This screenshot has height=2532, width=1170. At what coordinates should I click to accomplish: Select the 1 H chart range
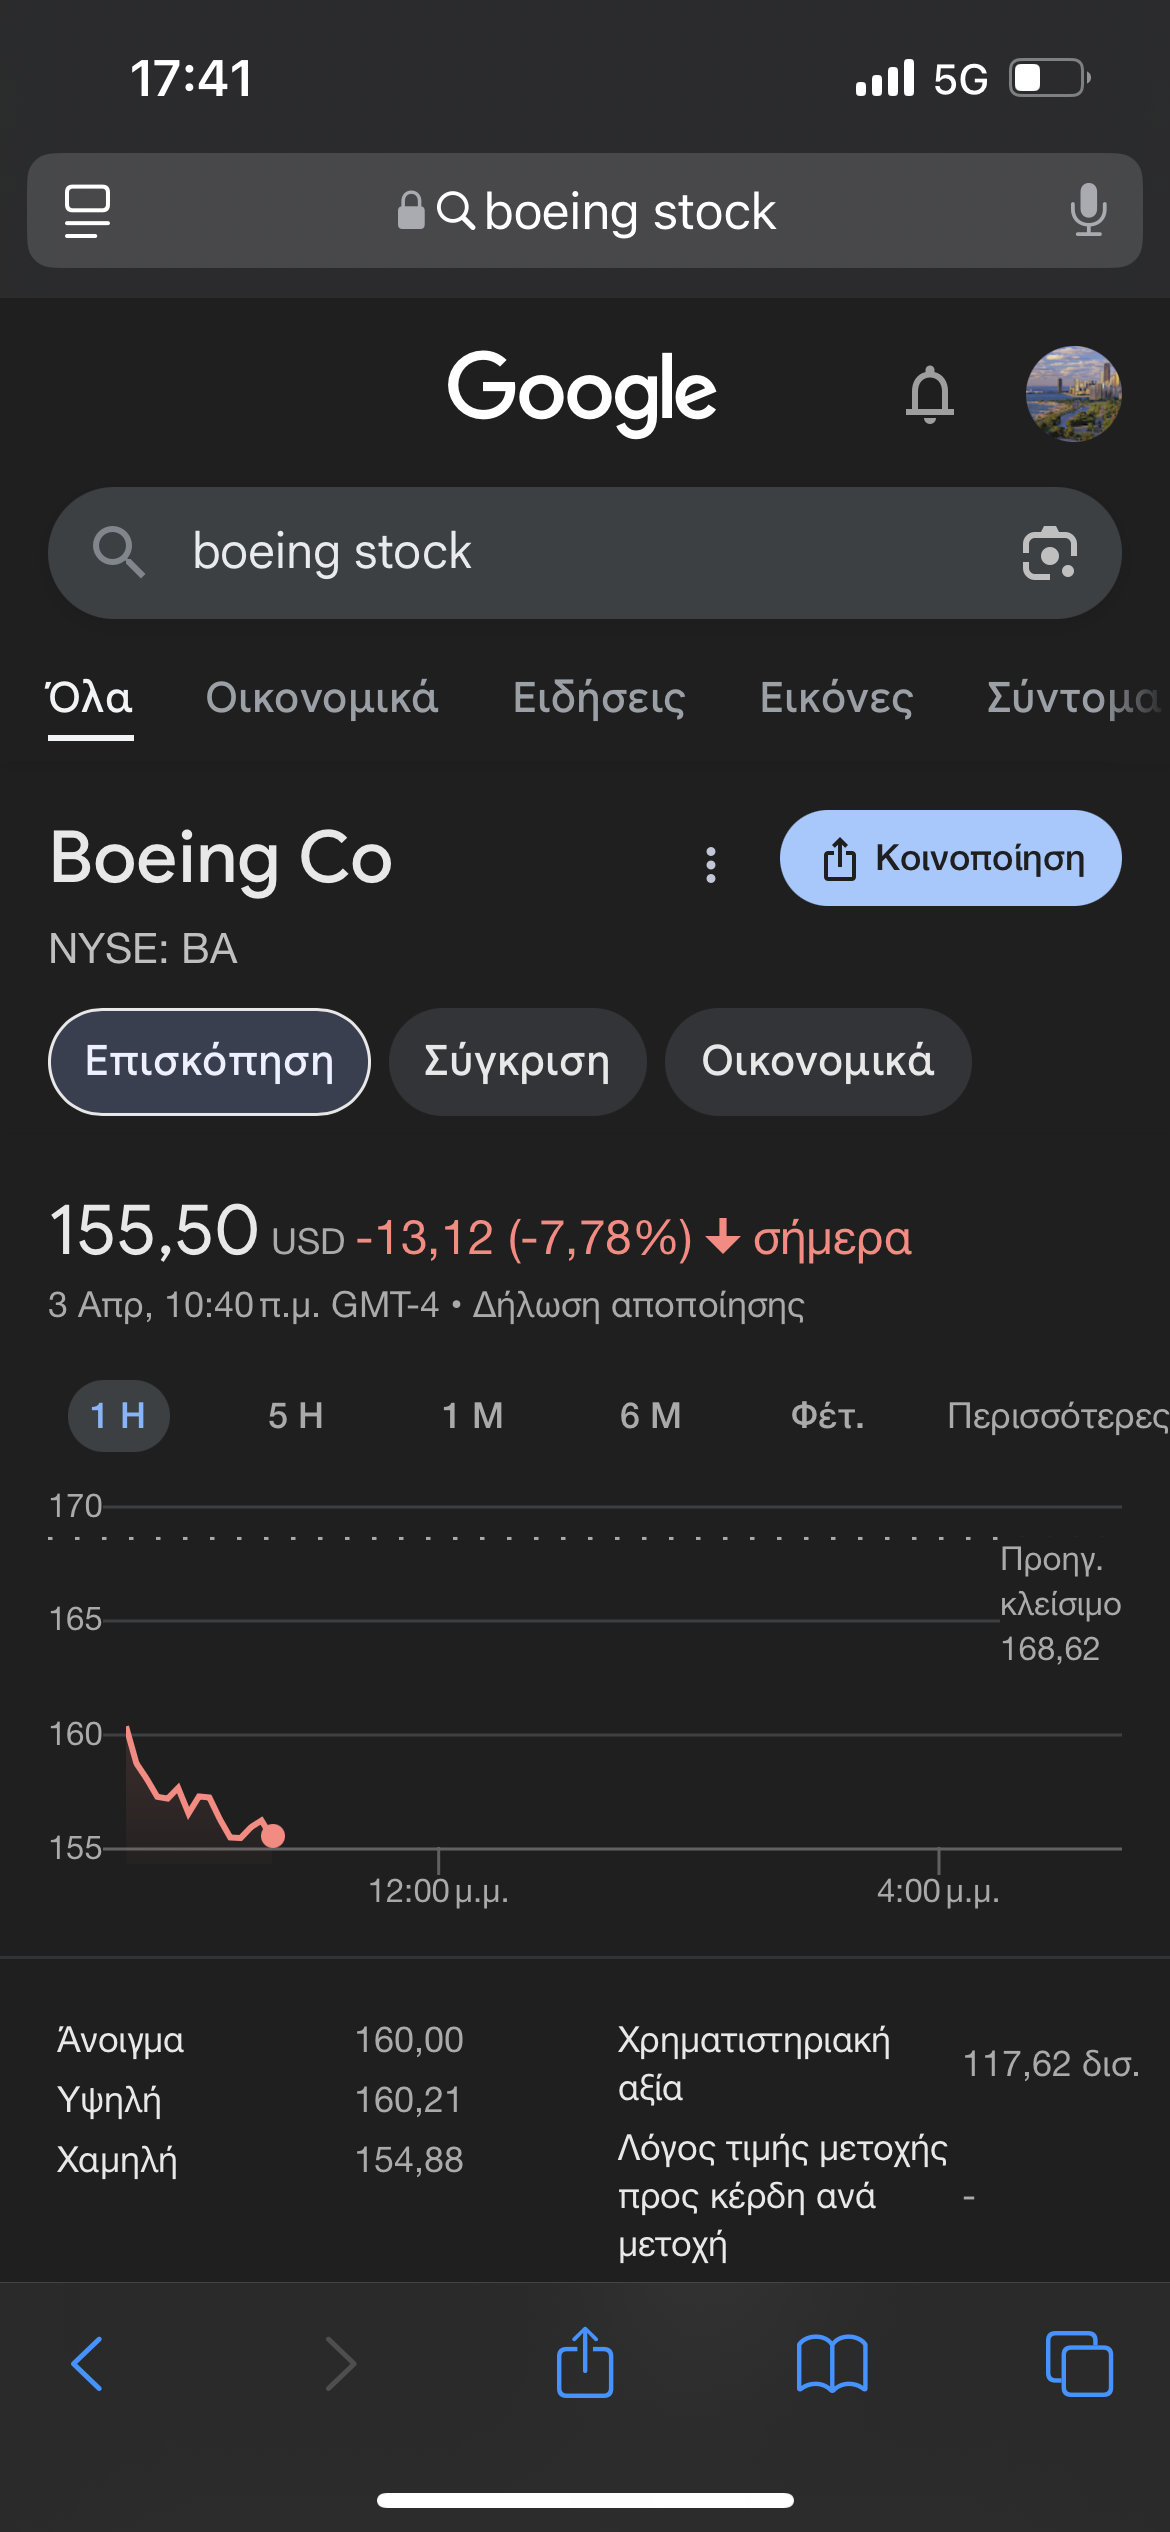pos(118,1416)
